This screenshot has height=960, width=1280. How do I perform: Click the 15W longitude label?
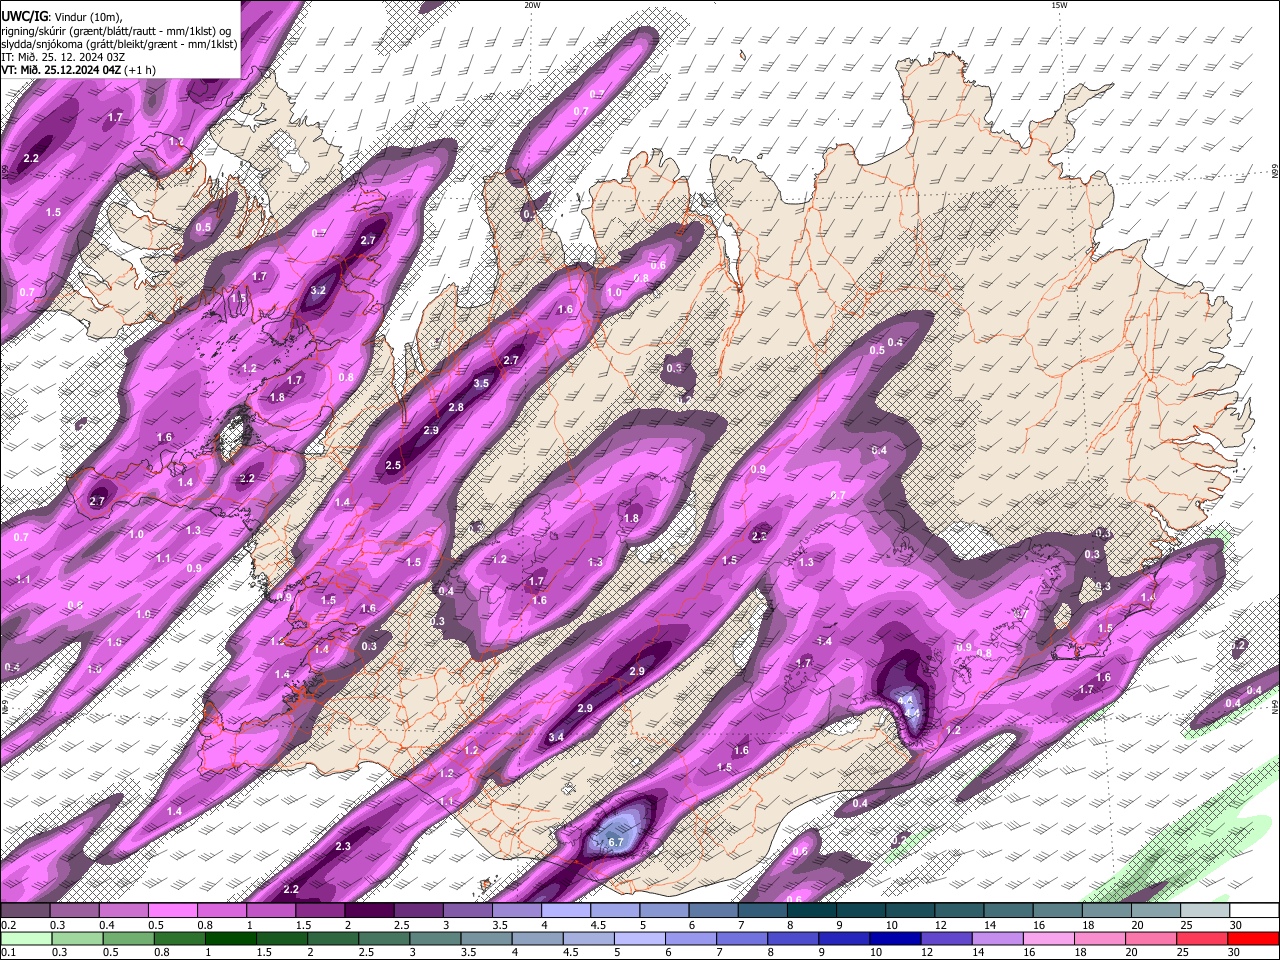[x=1059, y=5]
